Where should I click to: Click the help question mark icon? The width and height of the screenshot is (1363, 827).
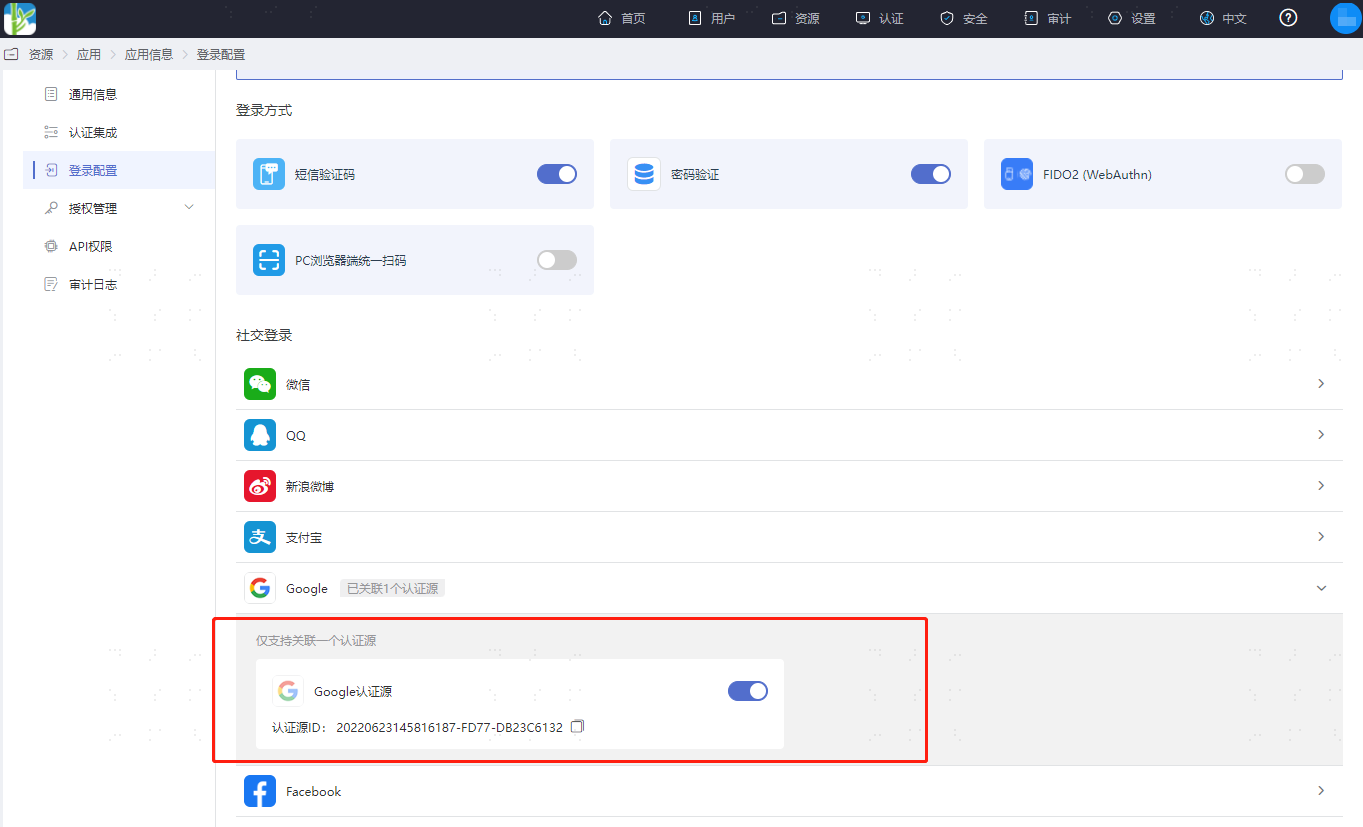point(1288,18)
